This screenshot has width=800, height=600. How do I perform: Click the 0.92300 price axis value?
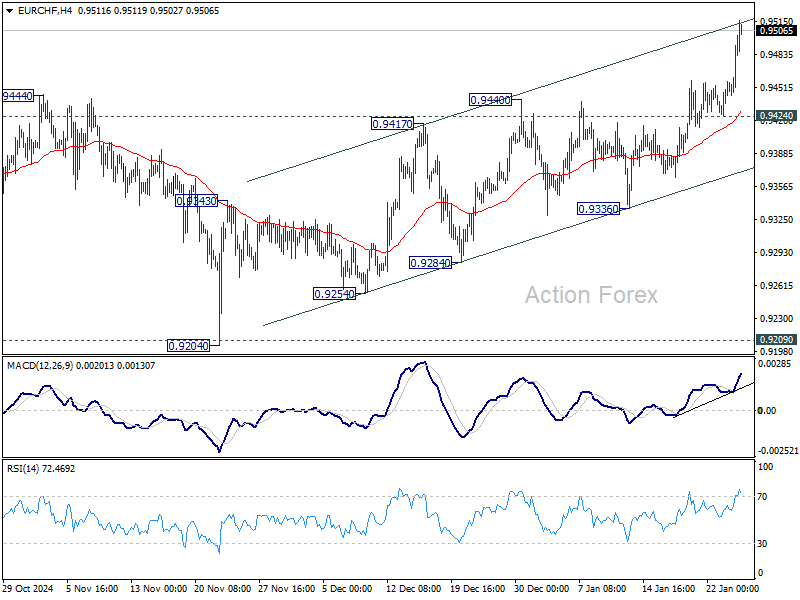click(x=777, y=318)
